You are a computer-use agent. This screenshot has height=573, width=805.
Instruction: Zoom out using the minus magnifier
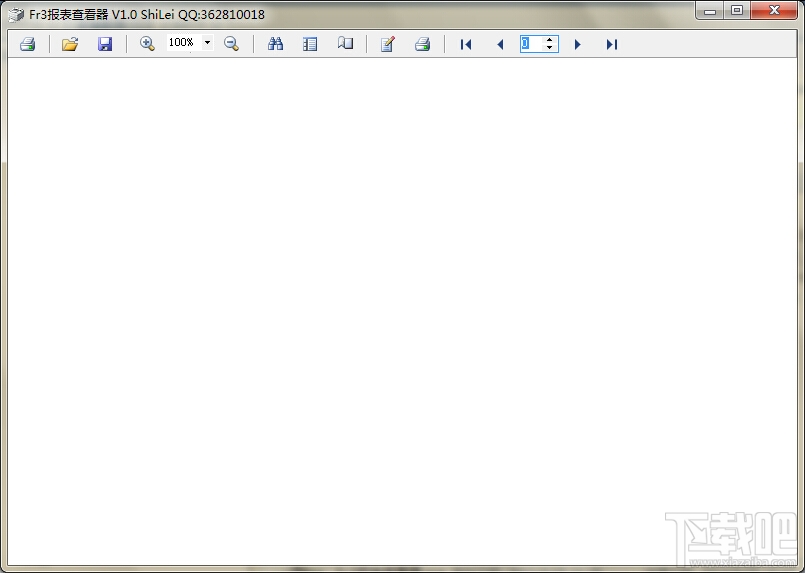pyautogui.click(x=232, y=44)
